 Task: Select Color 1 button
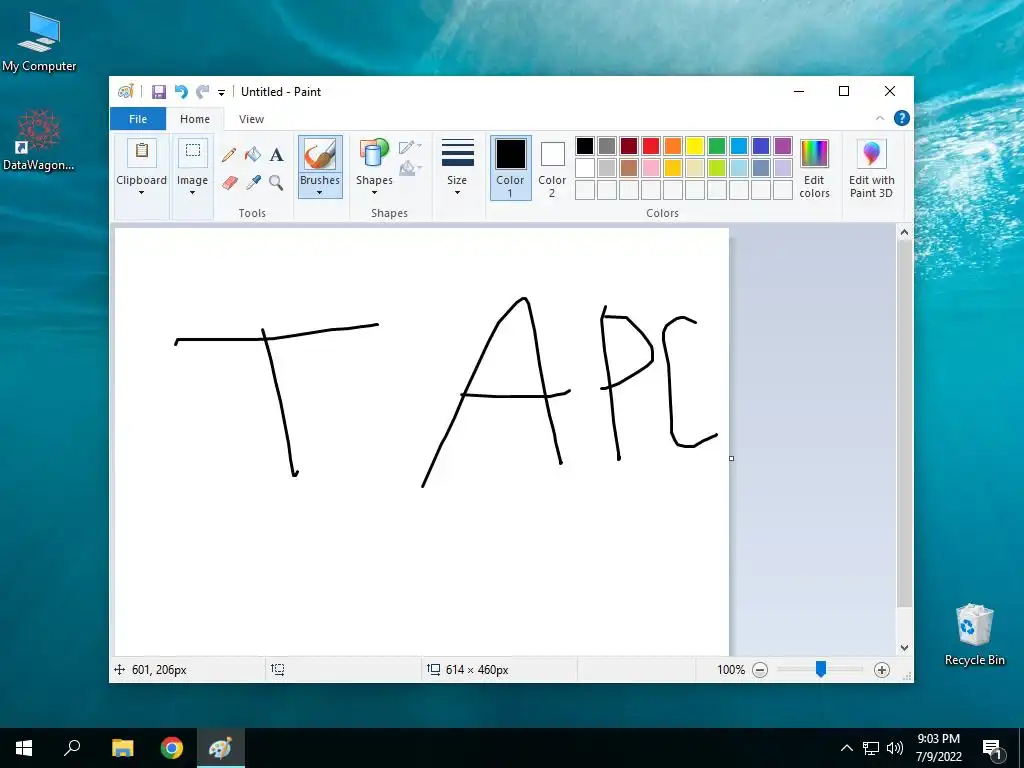tap(510, 167)
